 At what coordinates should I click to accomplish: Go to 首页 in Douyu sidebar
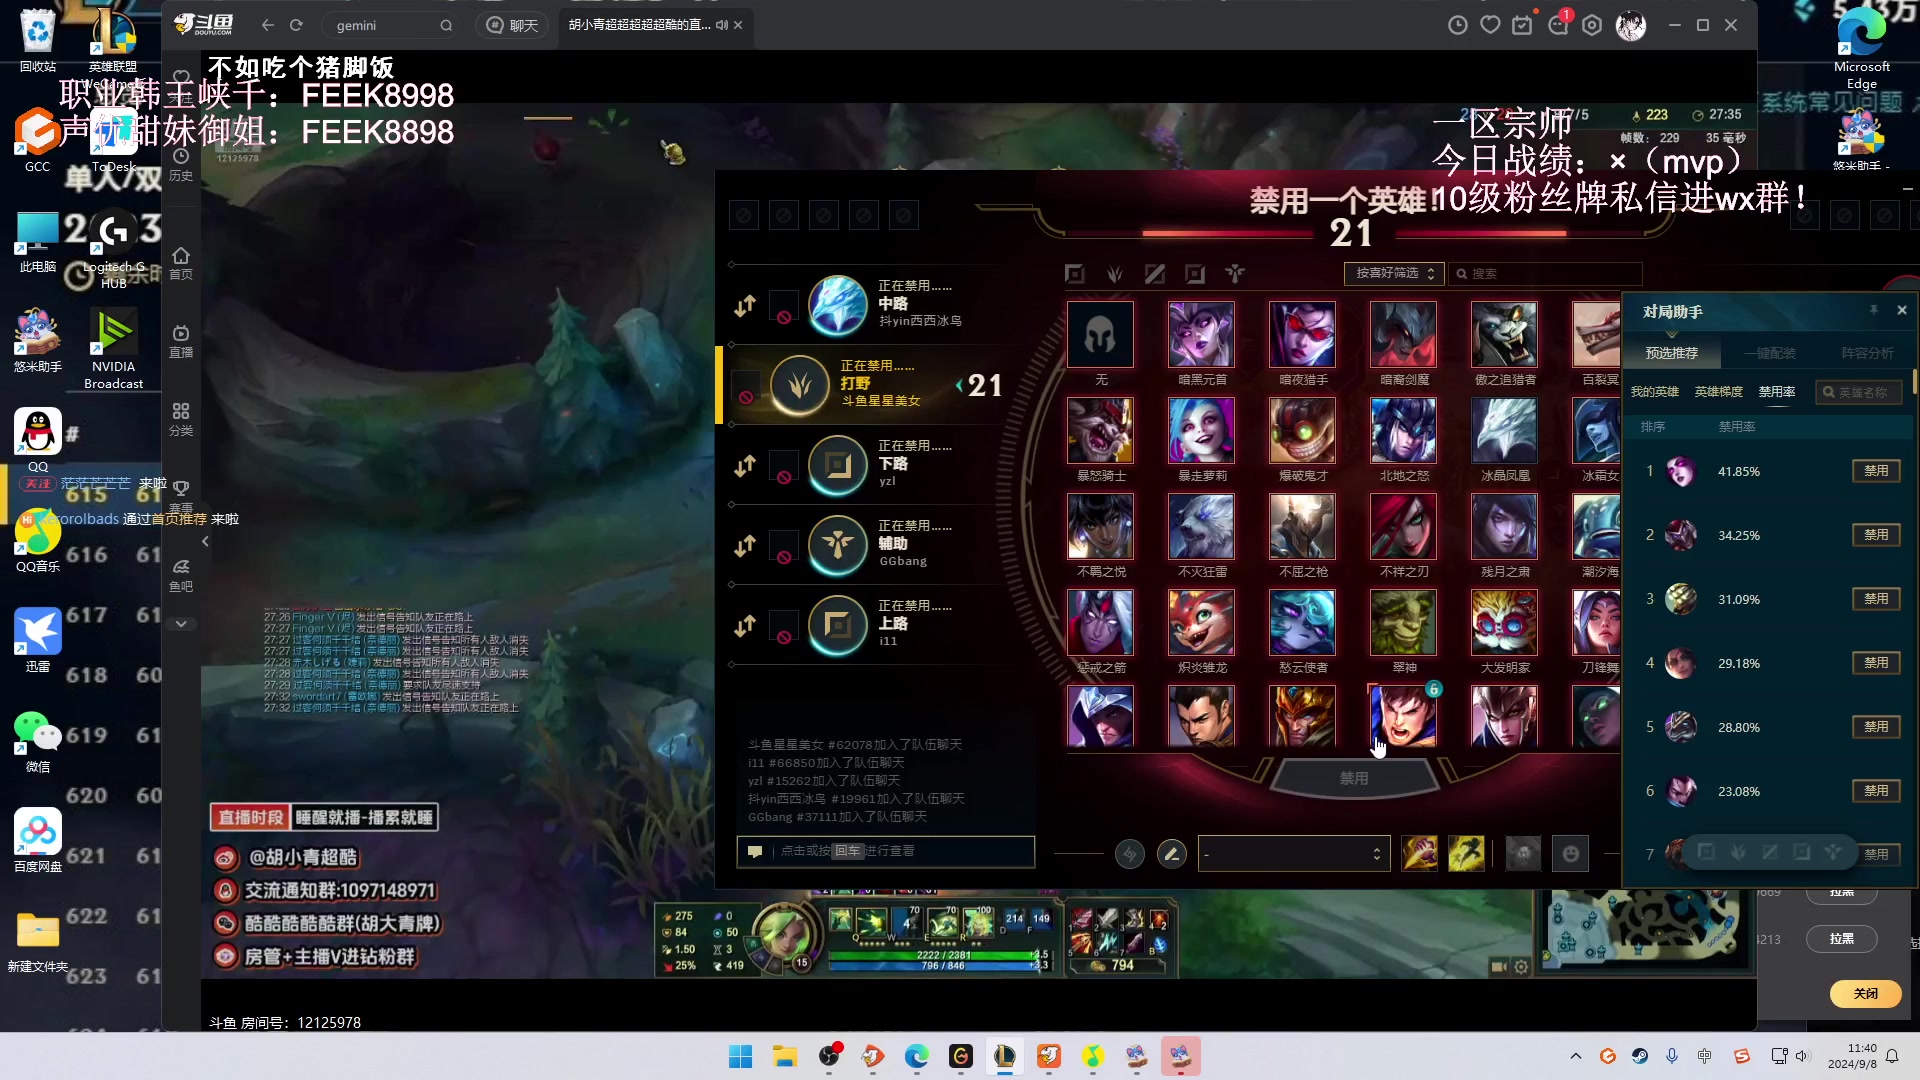(181, 263)
